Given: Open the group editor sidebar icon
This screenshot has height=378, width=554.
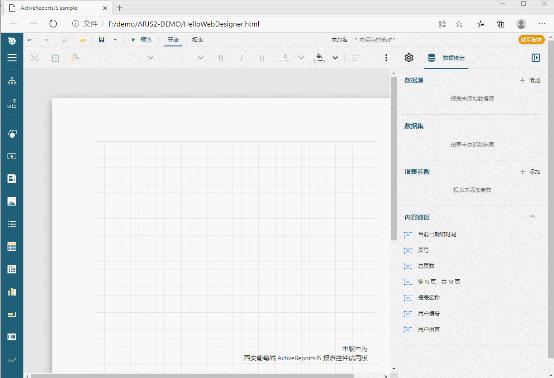Looking at the screenshot, I should click(x=12, y=104).
